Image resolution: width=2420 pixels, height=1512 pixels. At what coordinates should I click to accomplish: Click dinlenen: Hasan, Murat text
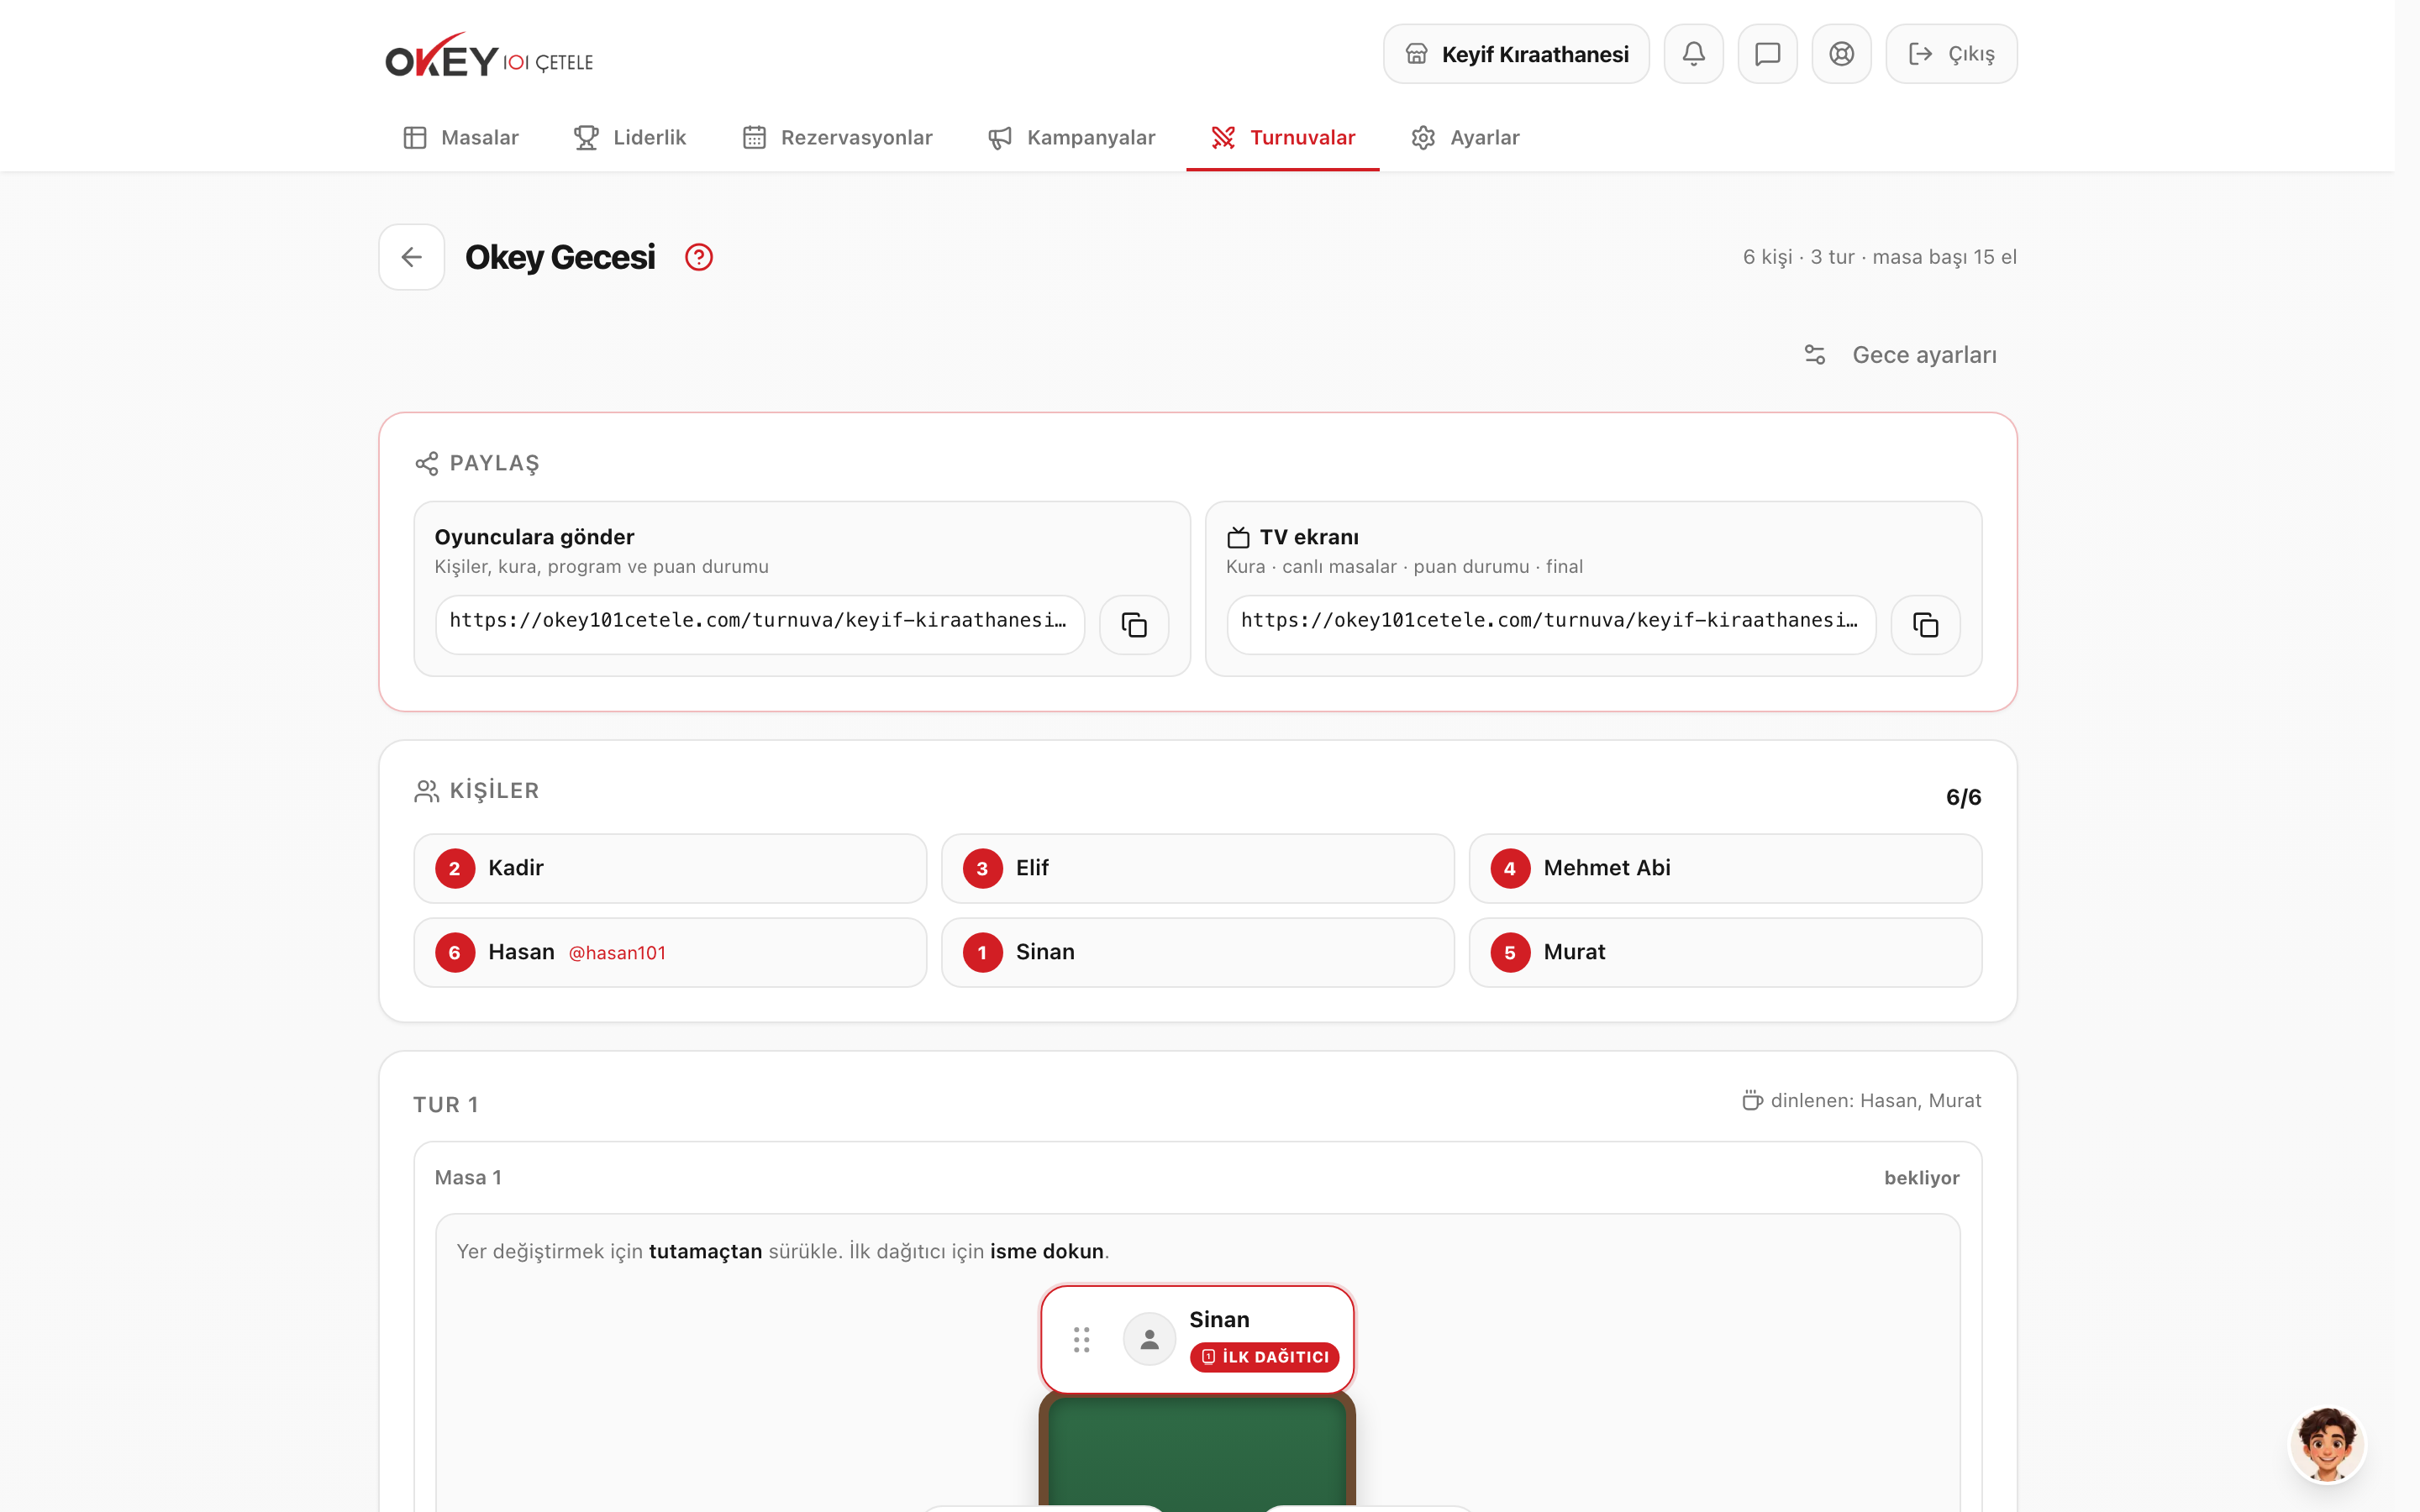1875,1100
